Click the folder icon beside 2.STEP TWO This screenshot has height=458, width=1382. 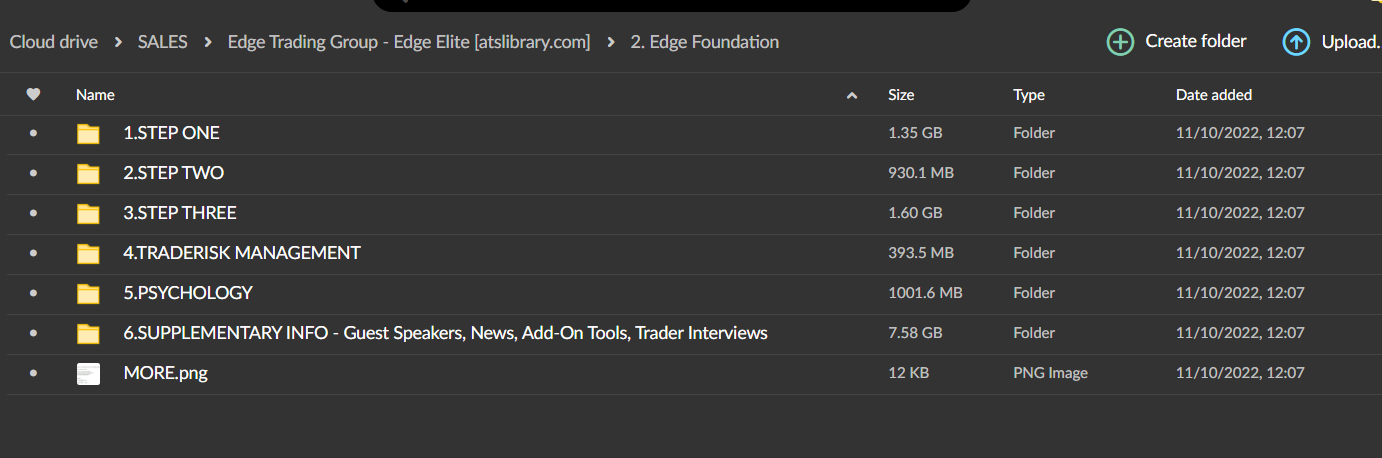[89, 174]
